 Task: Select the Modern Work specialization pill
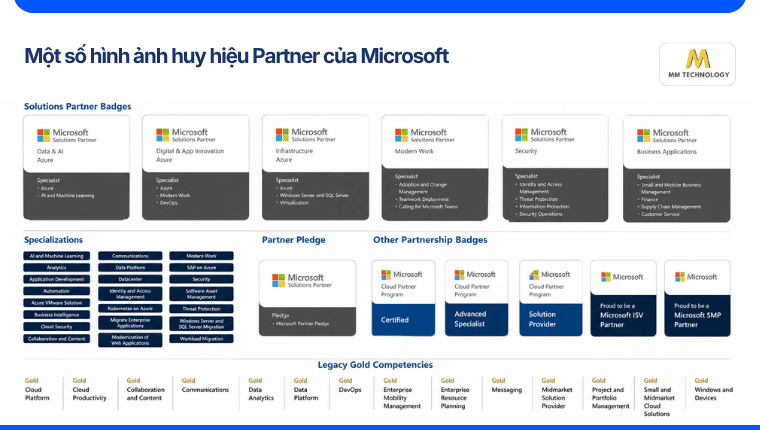(x=201, y=255)
